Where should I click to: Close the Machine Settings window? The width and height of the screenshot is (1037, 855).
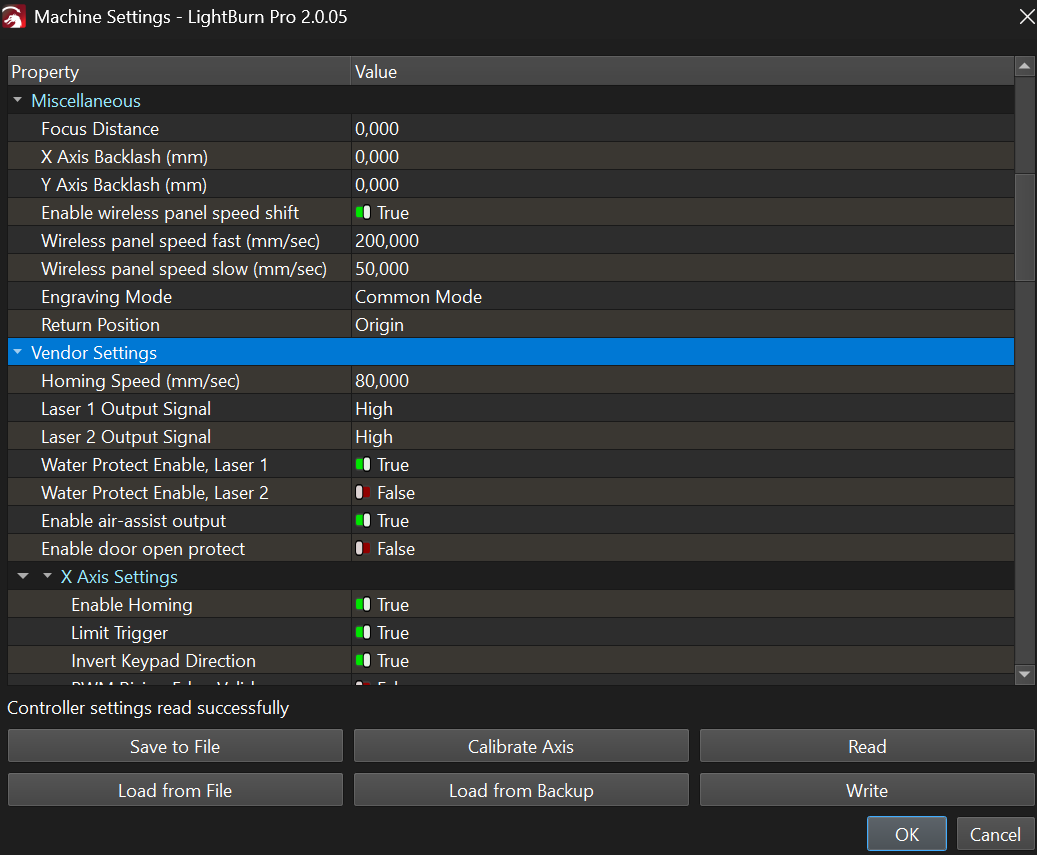click(1025, 17)
